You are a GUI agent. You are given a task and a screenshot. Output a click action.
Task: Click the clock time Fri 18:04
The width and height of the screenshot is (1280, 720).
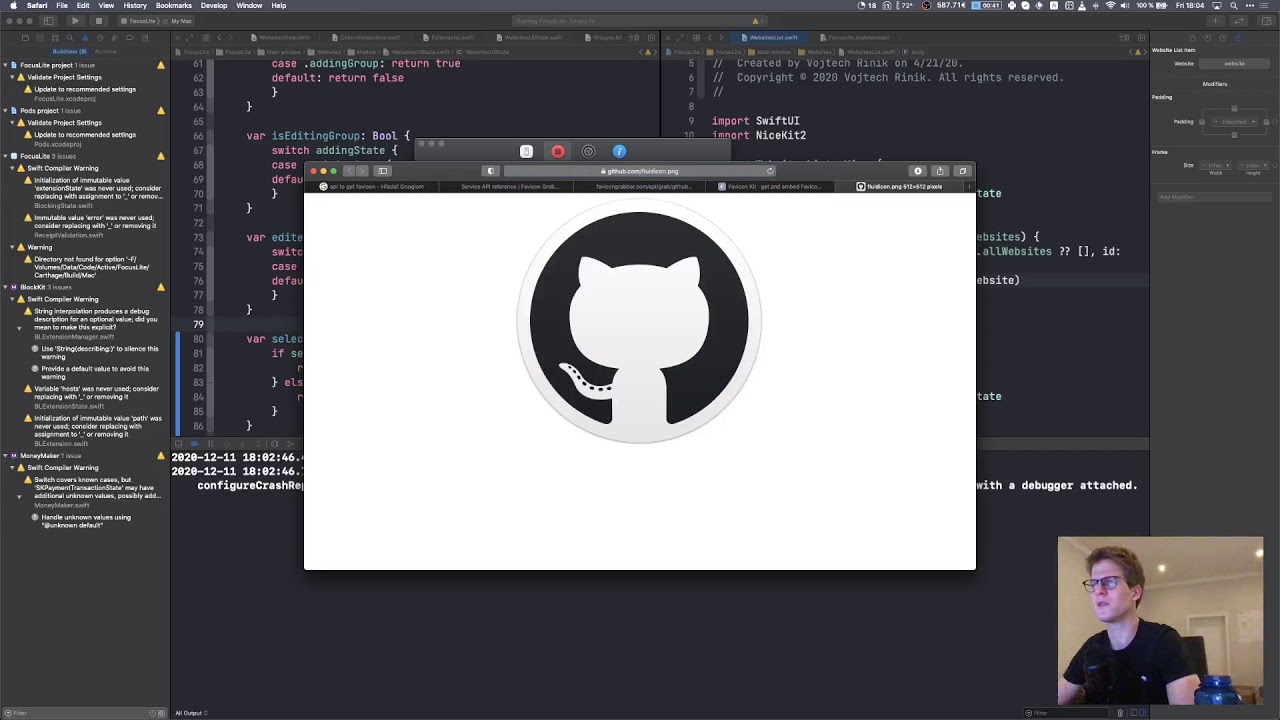1190,6
